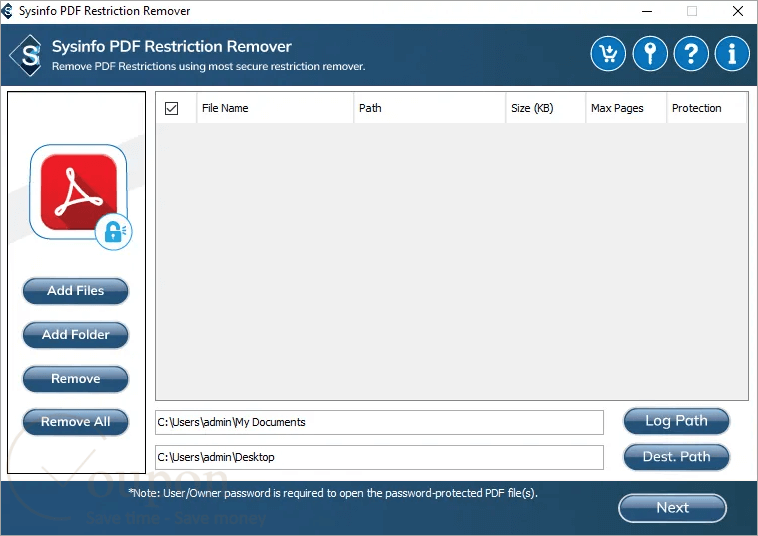758x536 pixels.
Task: Click the red PDF unlock image
Action: (x=80, y=196)
